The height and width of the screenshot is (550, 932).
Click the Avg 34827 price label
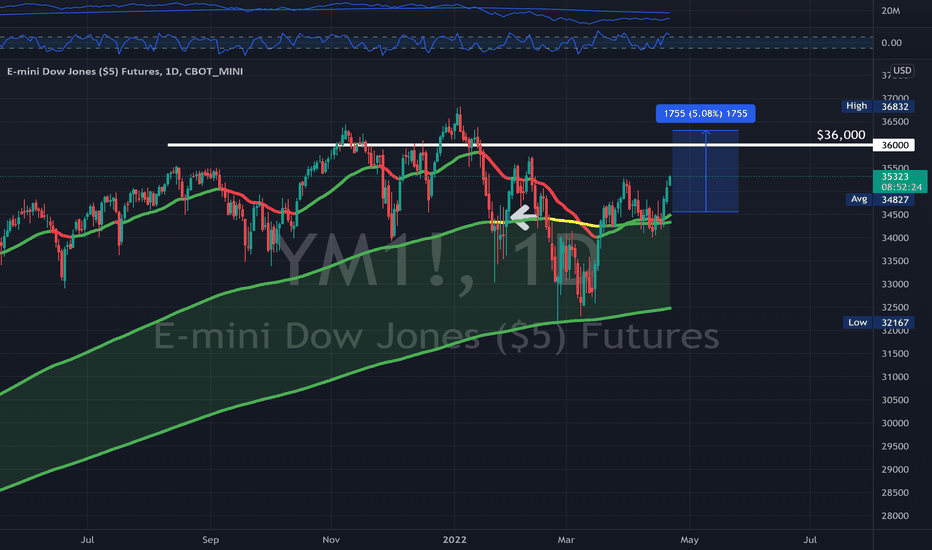880,199
